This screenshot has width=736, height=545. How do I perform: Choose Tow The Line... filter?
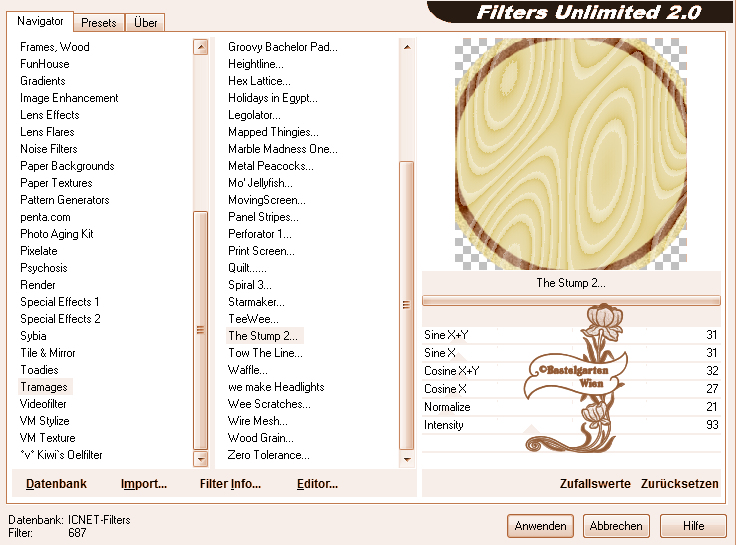(265, 353)
